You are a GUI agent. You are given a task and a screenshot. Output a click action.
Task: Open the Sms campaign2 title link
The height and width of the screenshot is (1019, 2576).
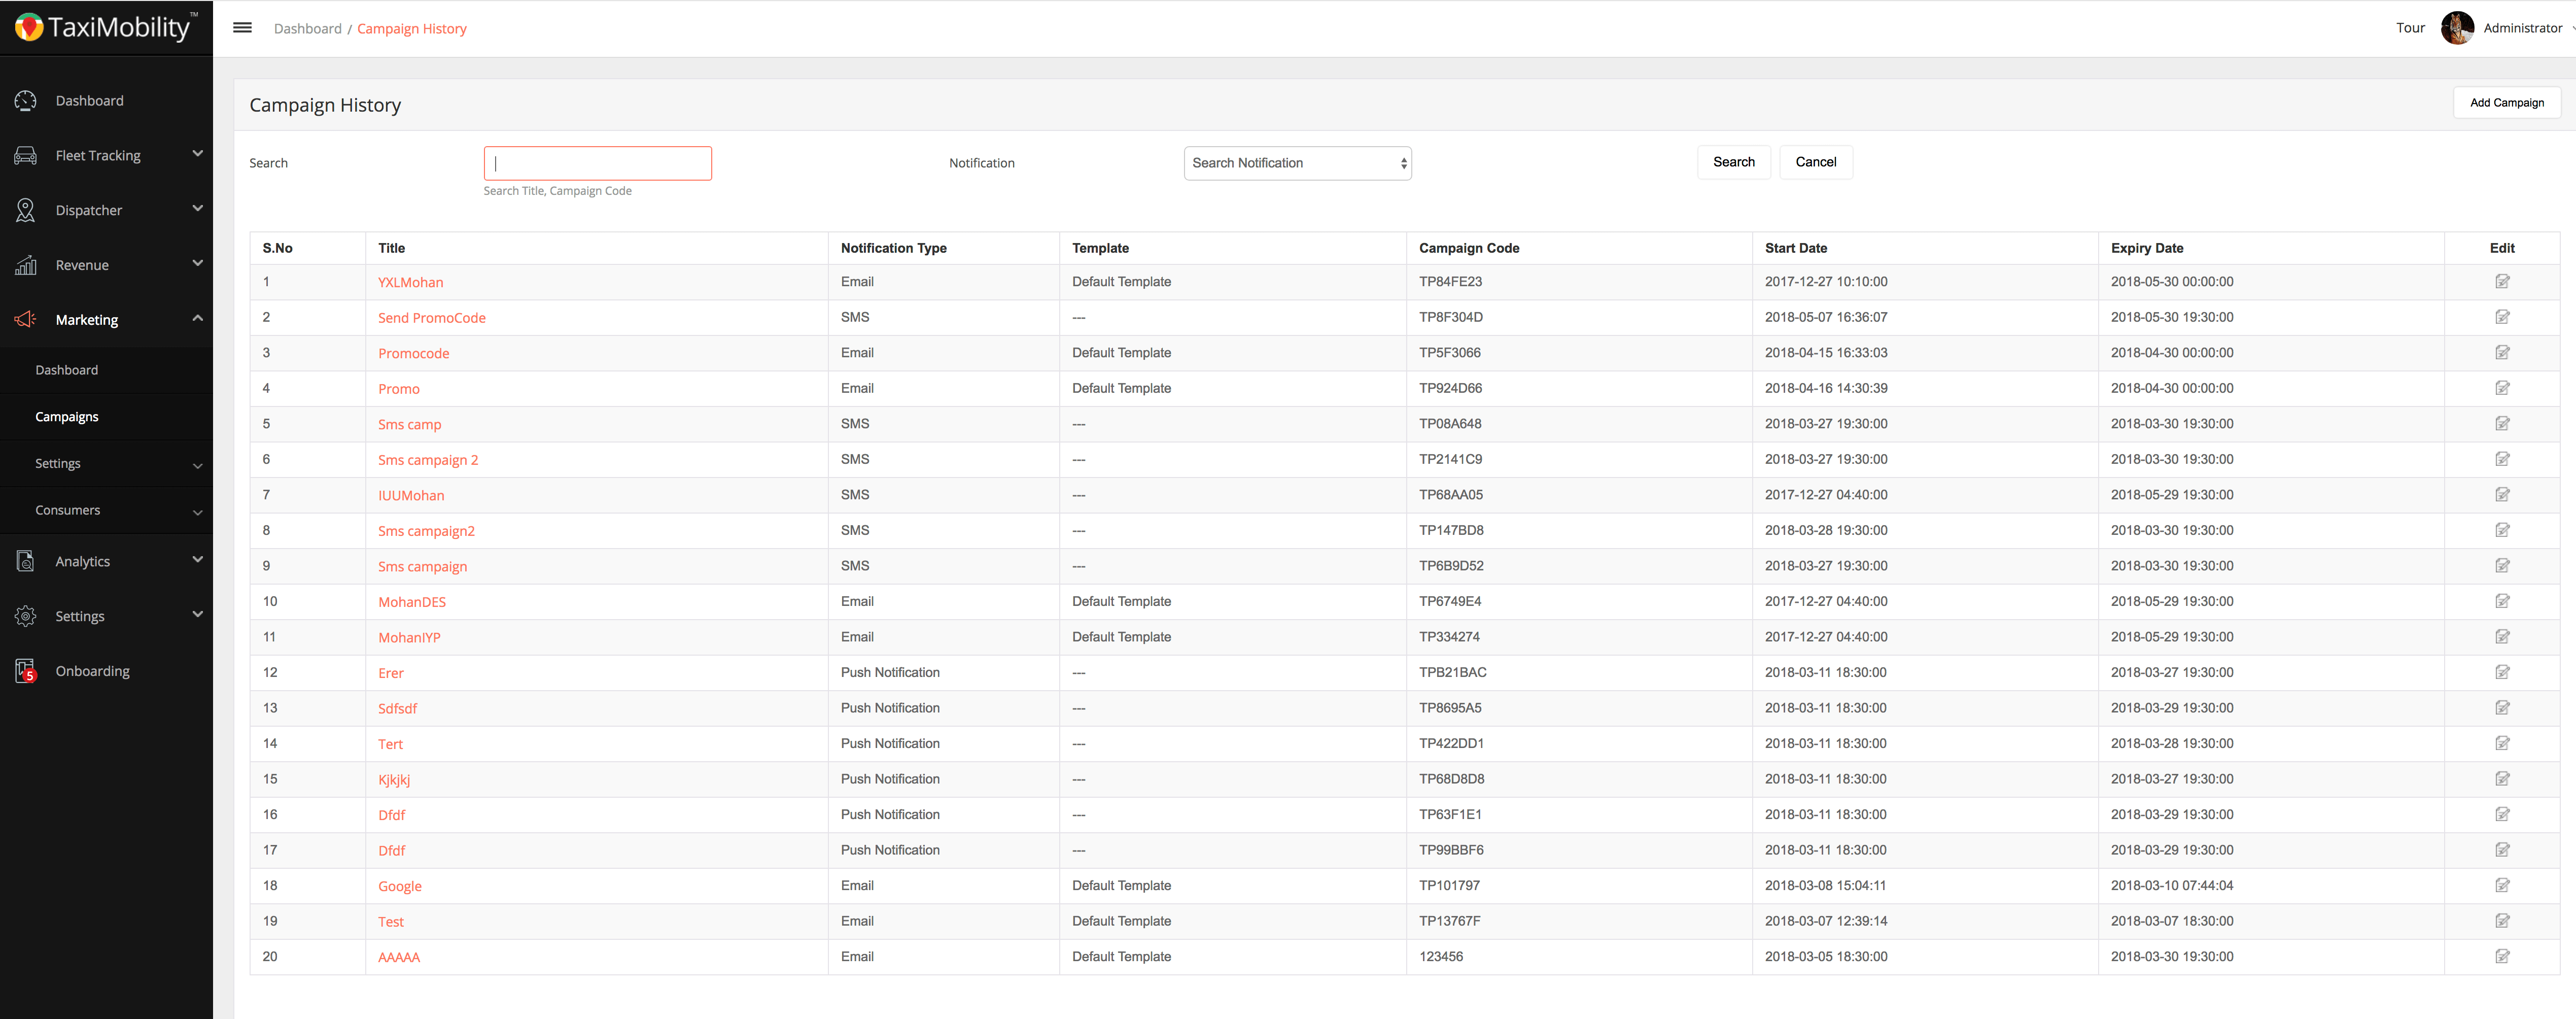(x=426, y=531)
